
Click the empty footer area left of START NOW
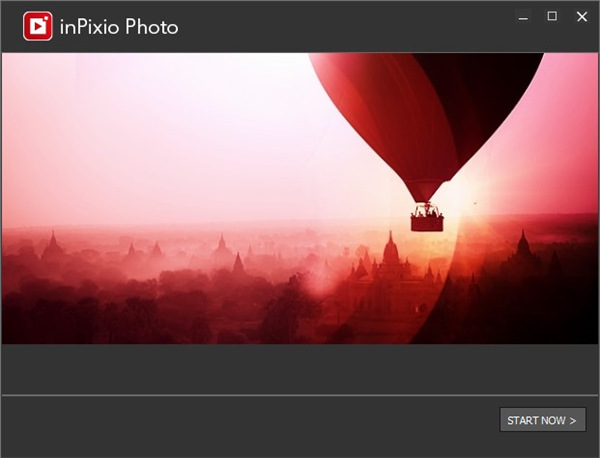(x=250, y=425)
